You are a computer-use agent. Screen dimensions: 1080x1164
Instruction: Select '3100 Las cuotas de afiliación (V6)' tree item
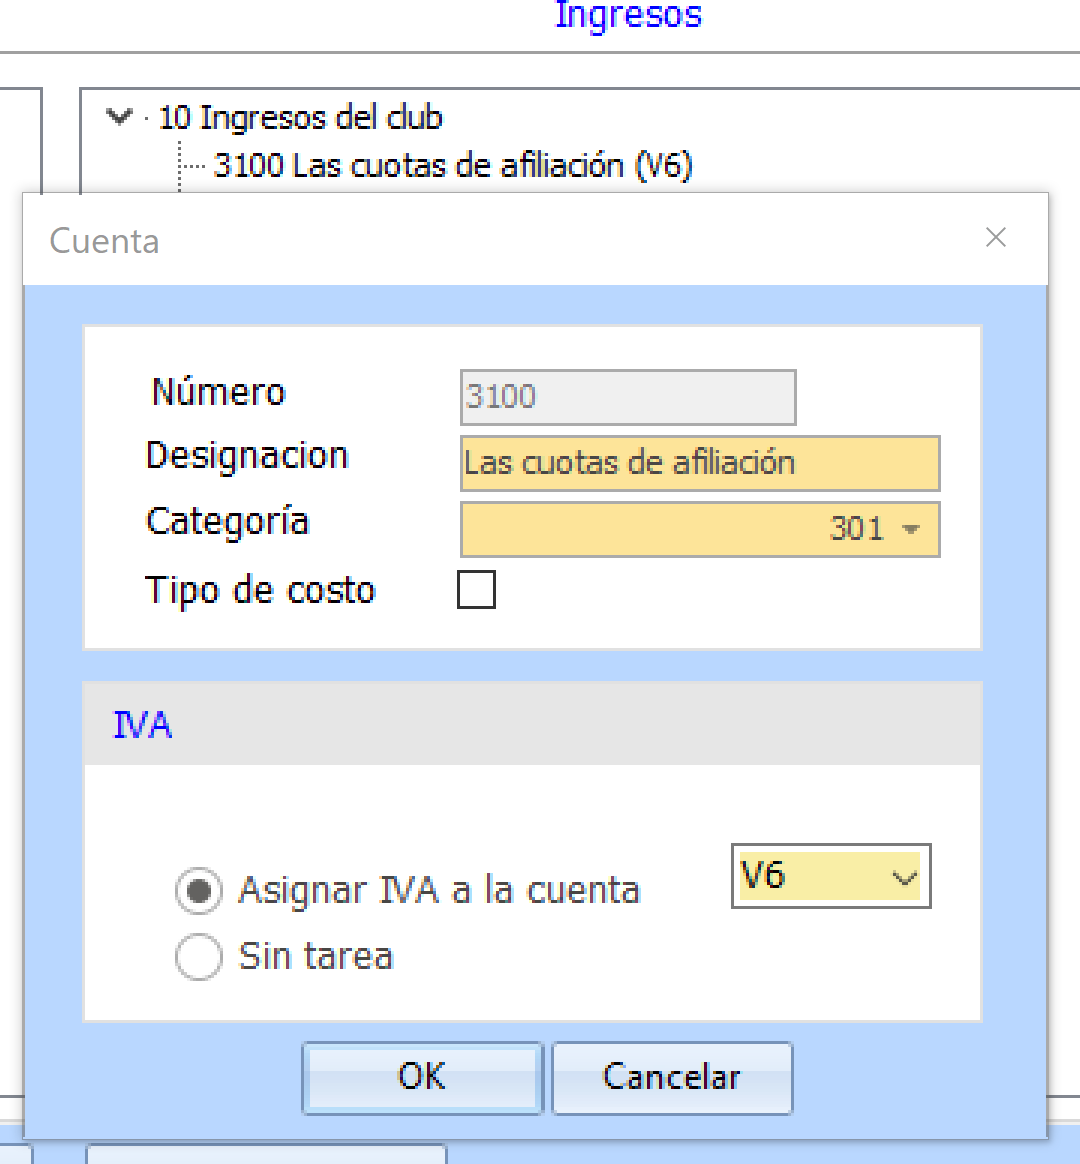pos(452,165)
